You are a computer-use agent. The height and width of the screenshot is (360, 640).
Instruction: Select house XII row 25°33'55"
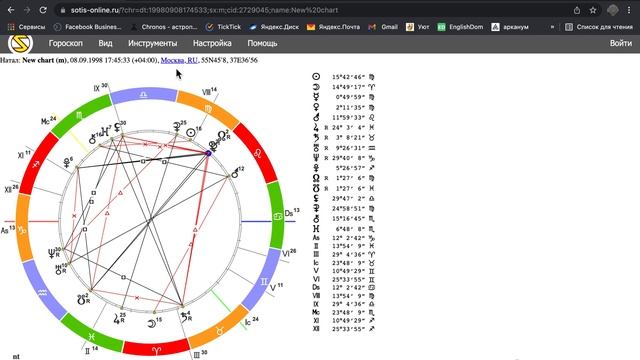coord(343,329)
